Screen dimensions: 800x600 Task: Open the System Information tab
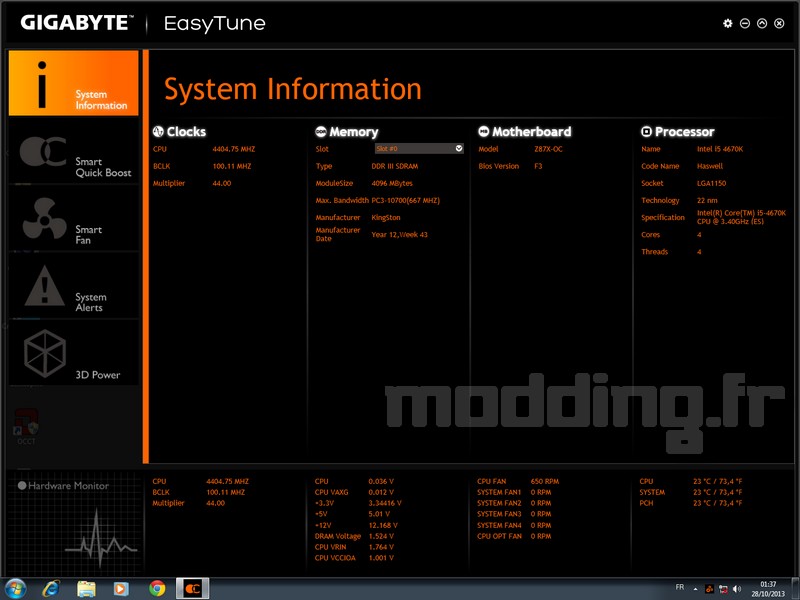coord(73,83)
